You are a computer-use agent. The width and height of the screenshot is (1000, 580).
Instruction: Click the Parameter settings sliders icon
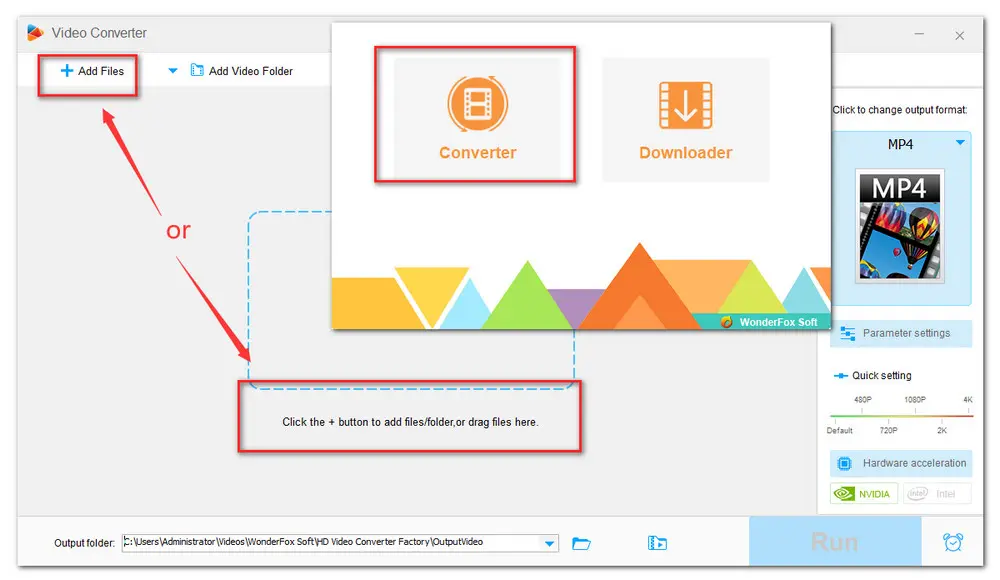848,333
